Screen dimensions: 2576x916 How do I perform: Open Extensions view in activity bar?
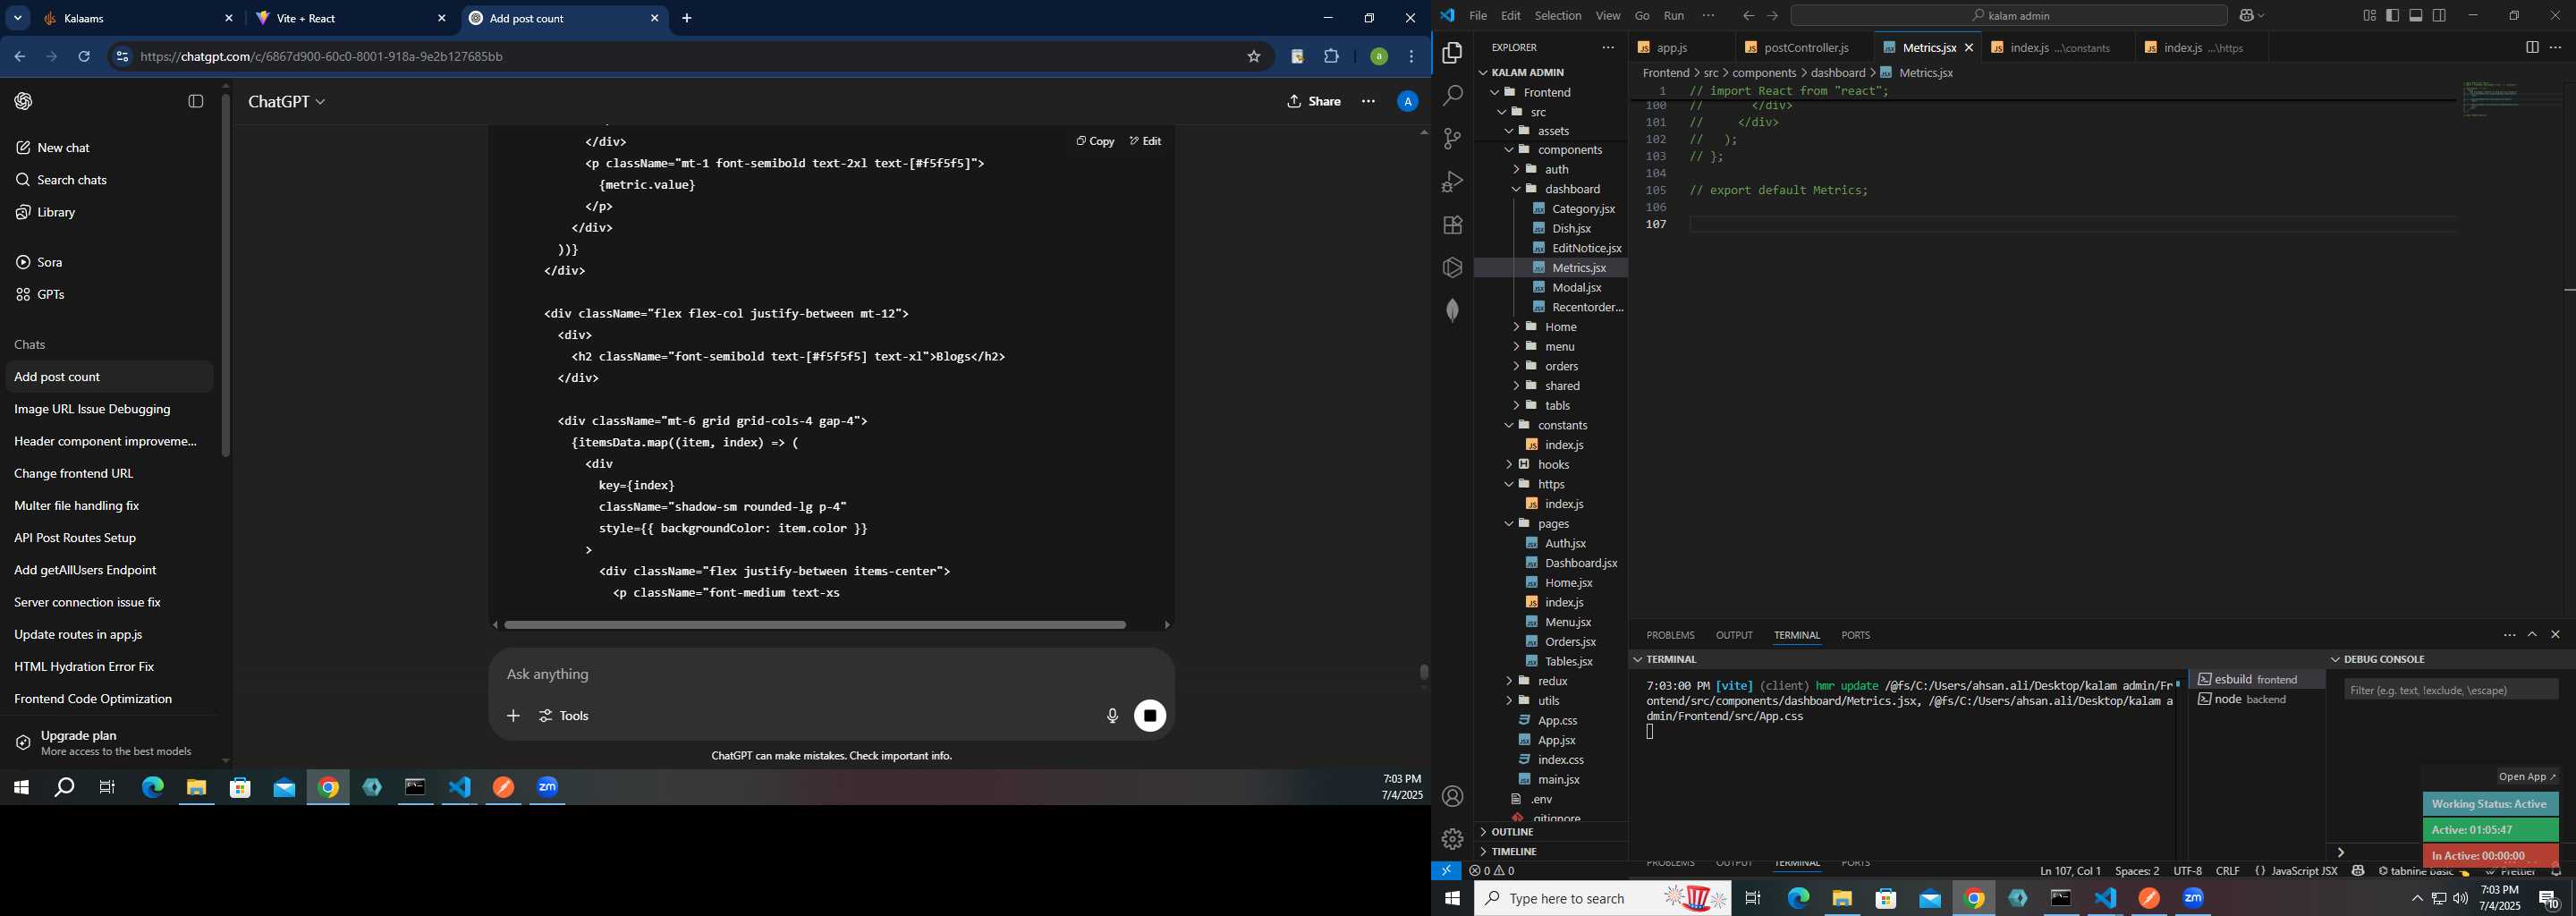pyautogui.click(x=1452, y=225)
